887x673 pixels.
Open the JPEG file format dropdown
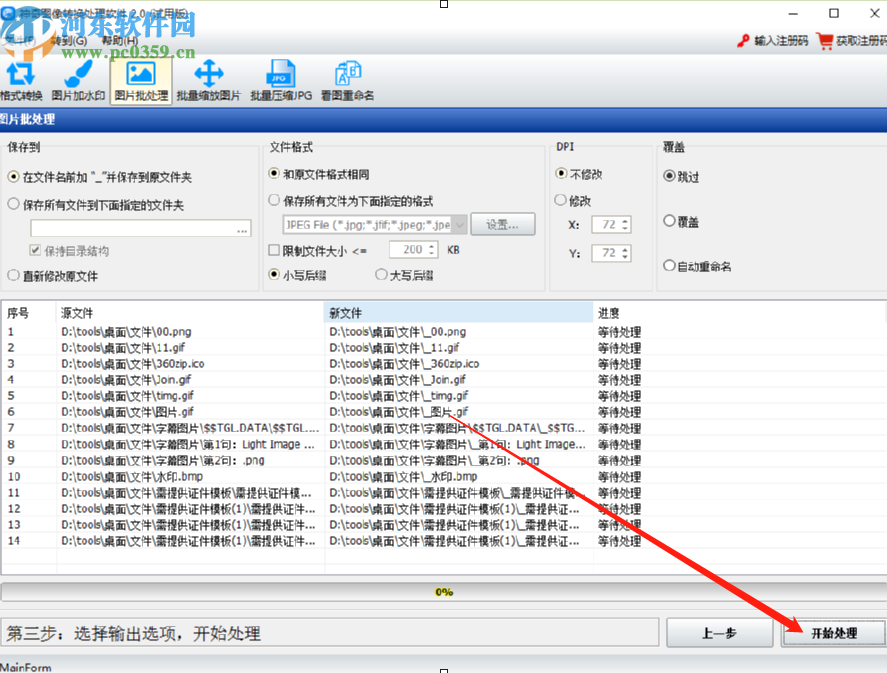(459, 224)
